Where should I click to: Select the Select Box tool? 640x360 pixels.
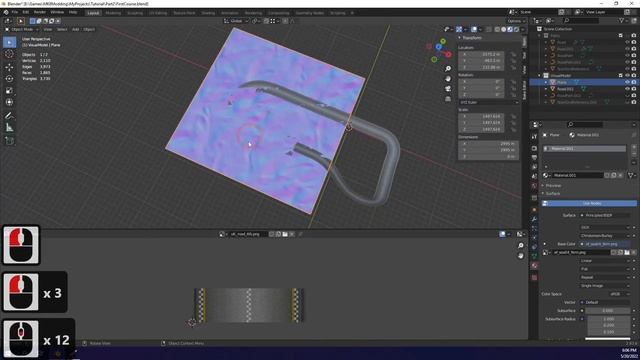click(9, 42)
